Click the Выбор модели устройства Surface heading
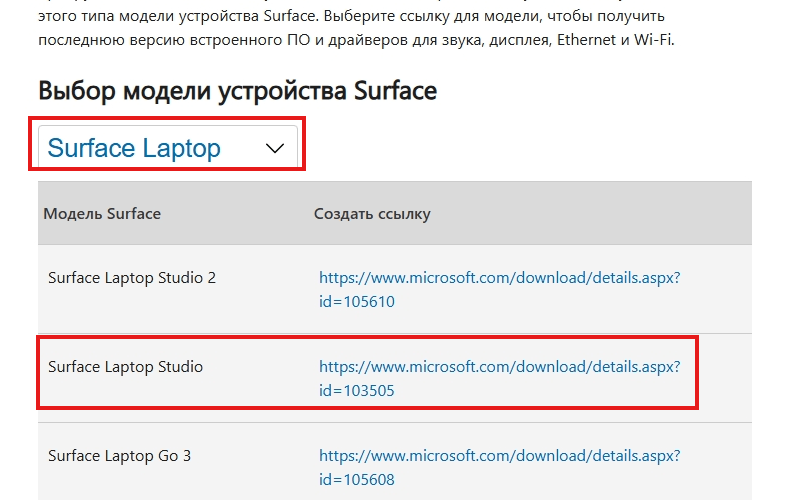Screen dimensions: 787x500 [x=237, y=91]
